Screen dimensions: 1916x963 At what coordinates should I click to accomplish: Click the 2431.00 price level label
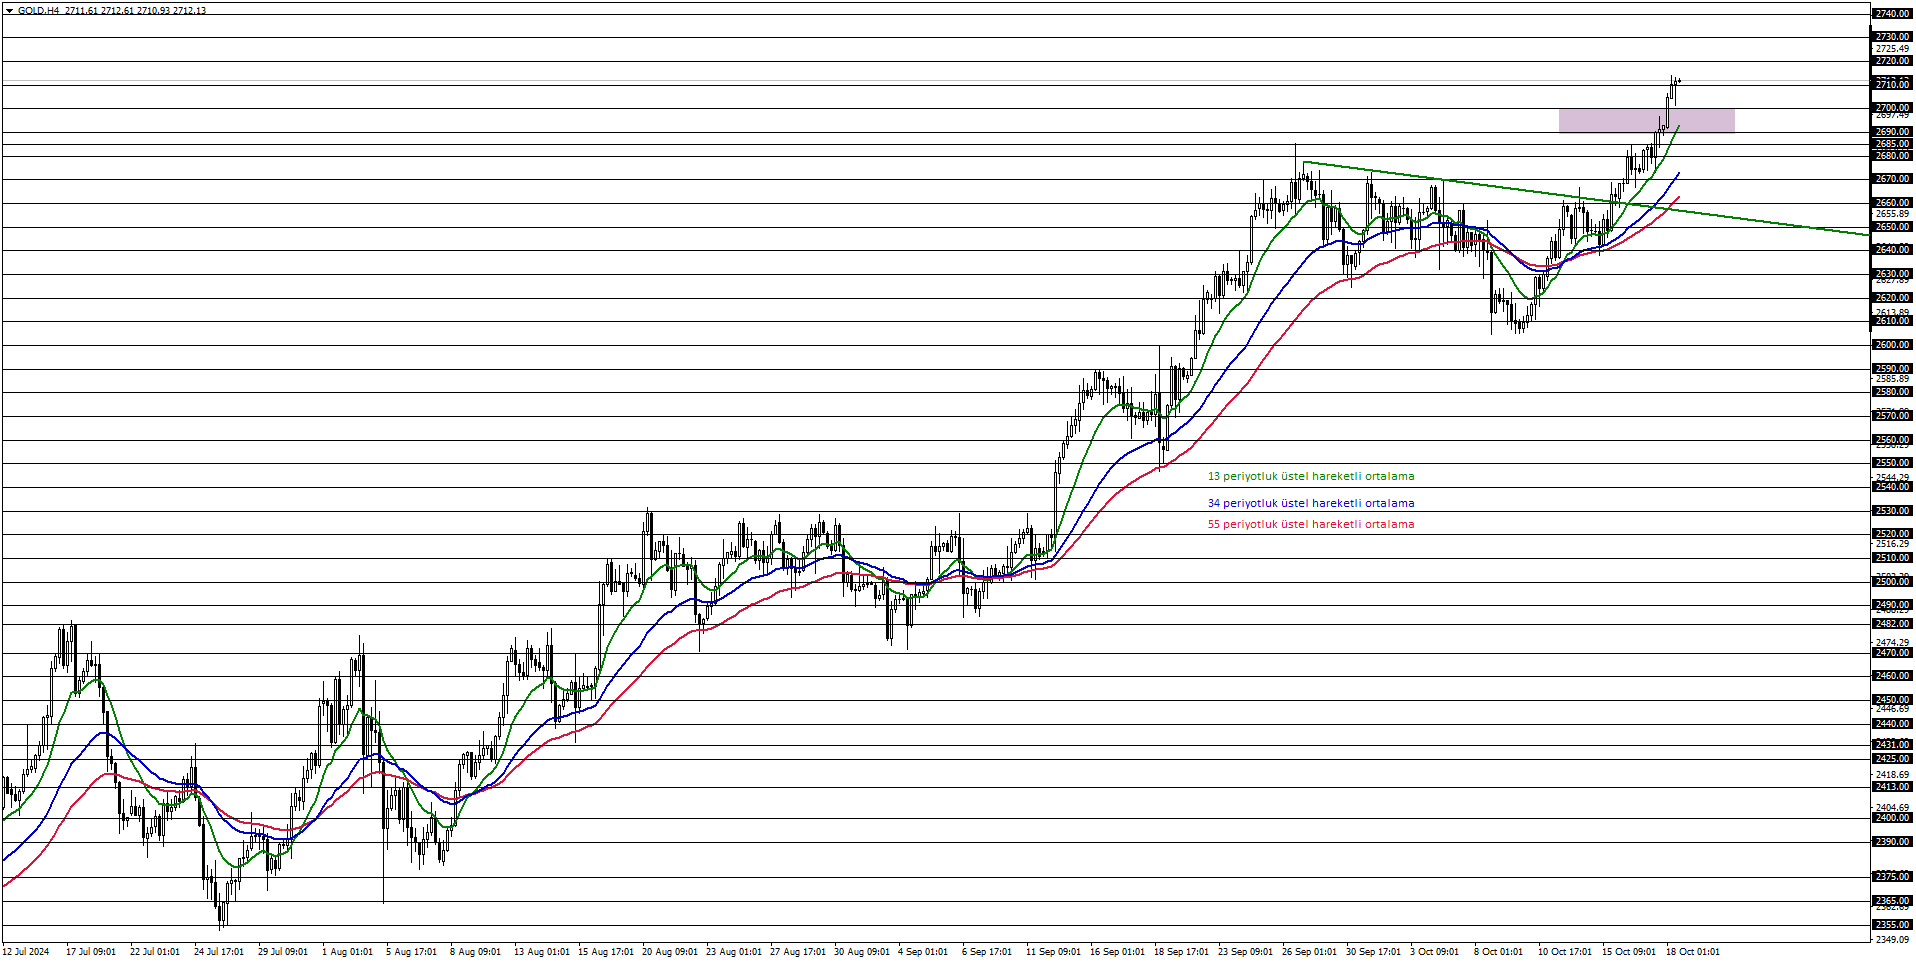1892,745
